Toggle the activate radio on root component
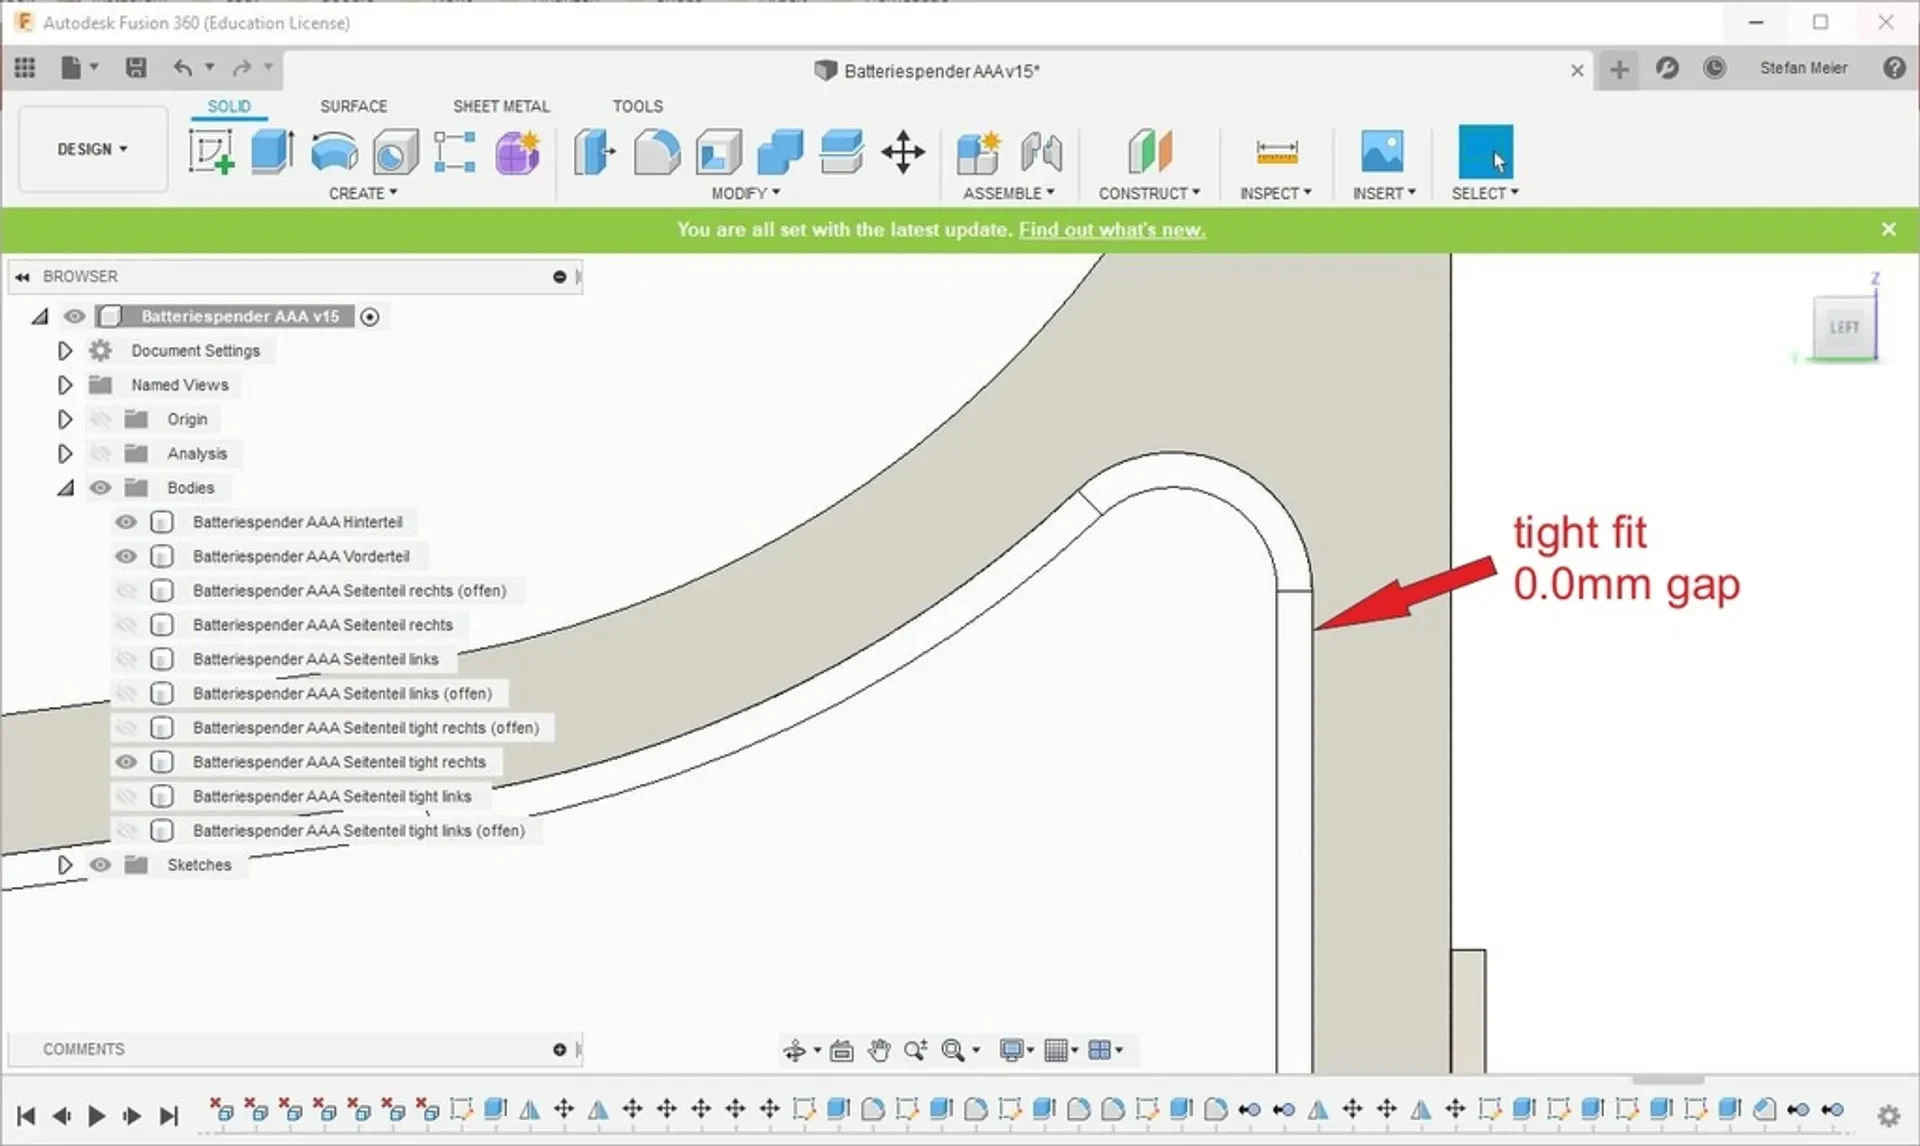The width and height of the screenshot is (1920, 1146). [370, 317]
